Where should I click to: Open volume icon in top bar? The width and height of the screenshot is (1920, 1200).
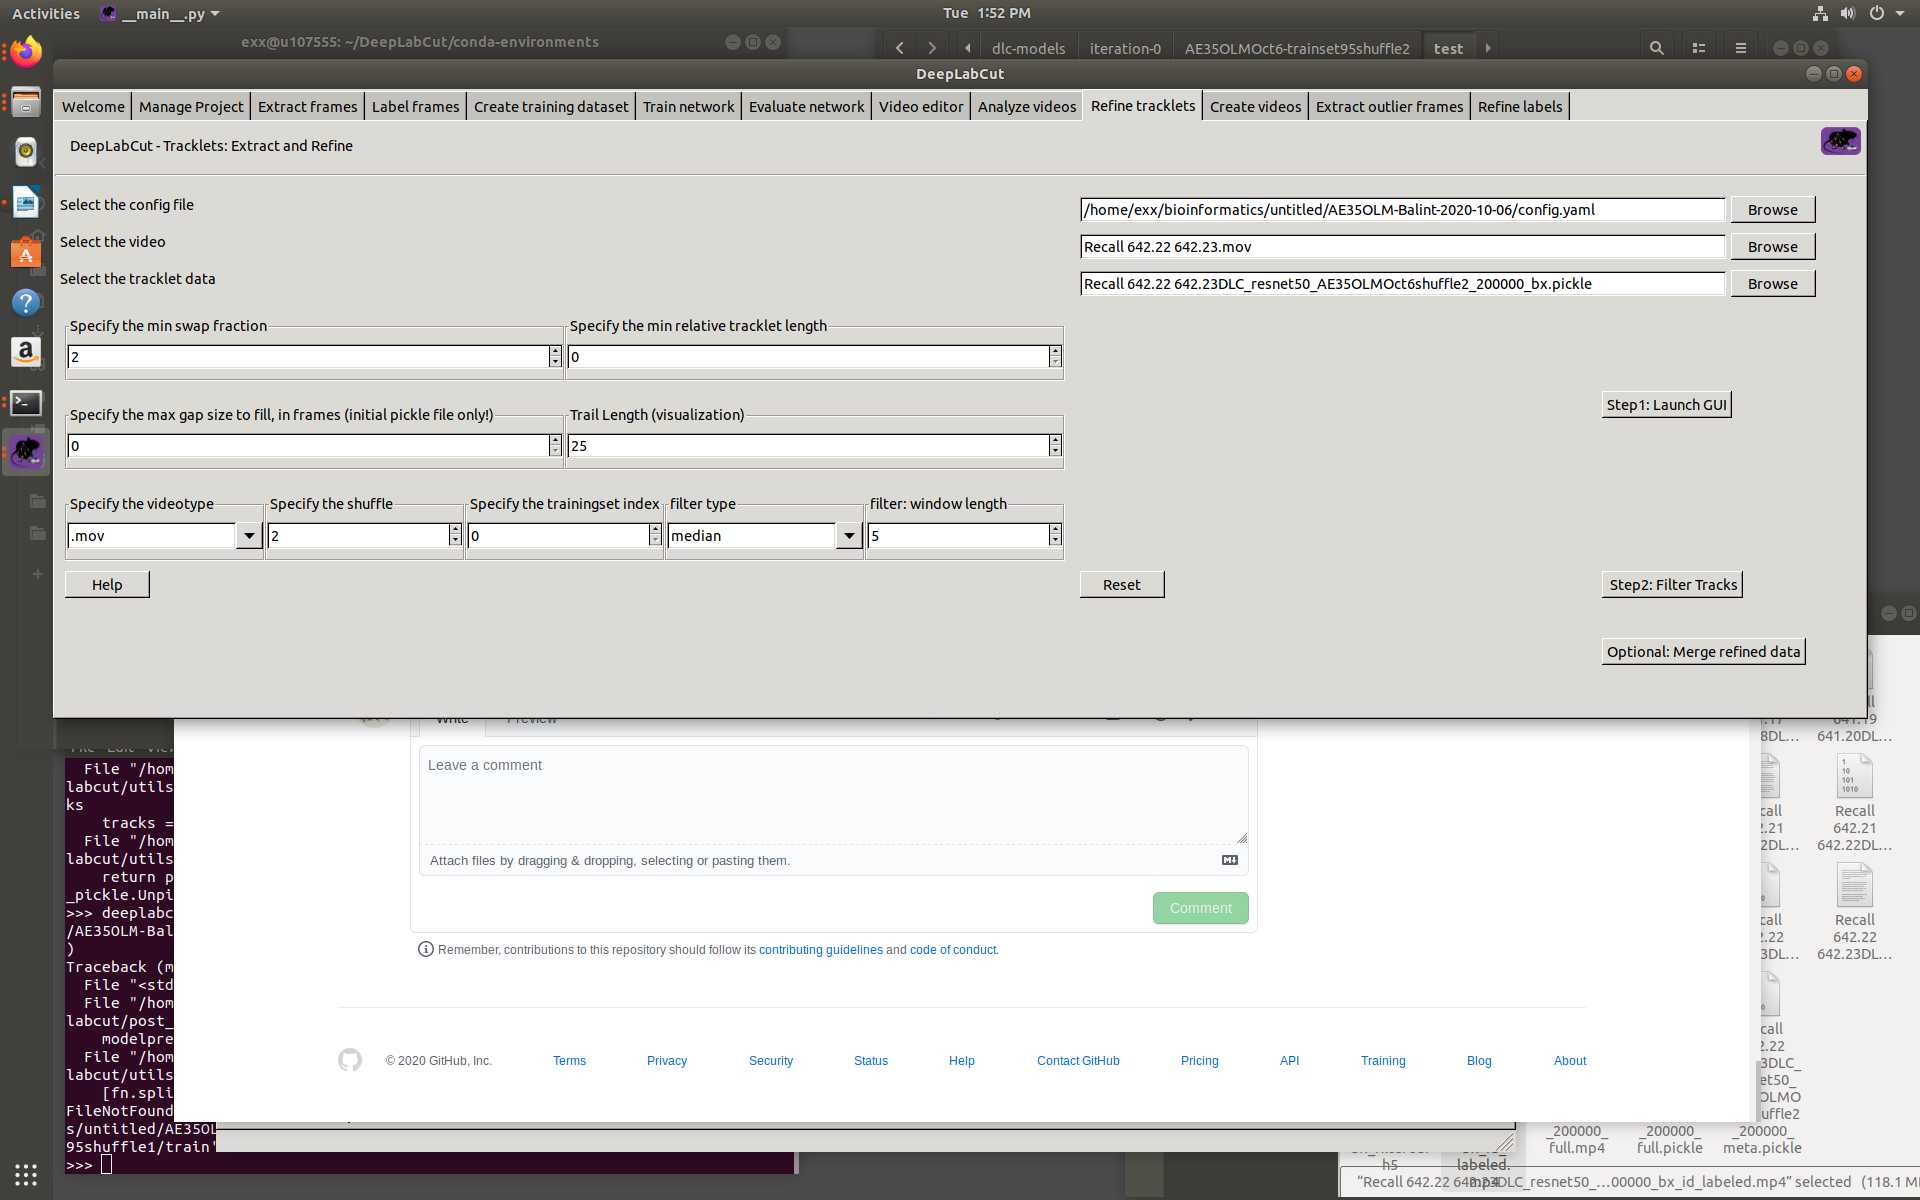pyautogui.click(x=1847, y=14)
